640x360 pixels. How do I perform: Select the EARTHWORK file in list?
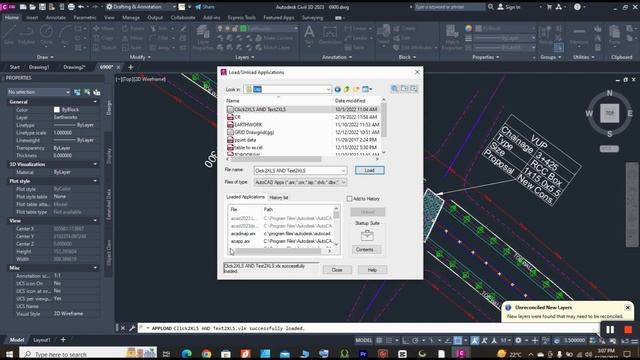(x=248, y=124)
